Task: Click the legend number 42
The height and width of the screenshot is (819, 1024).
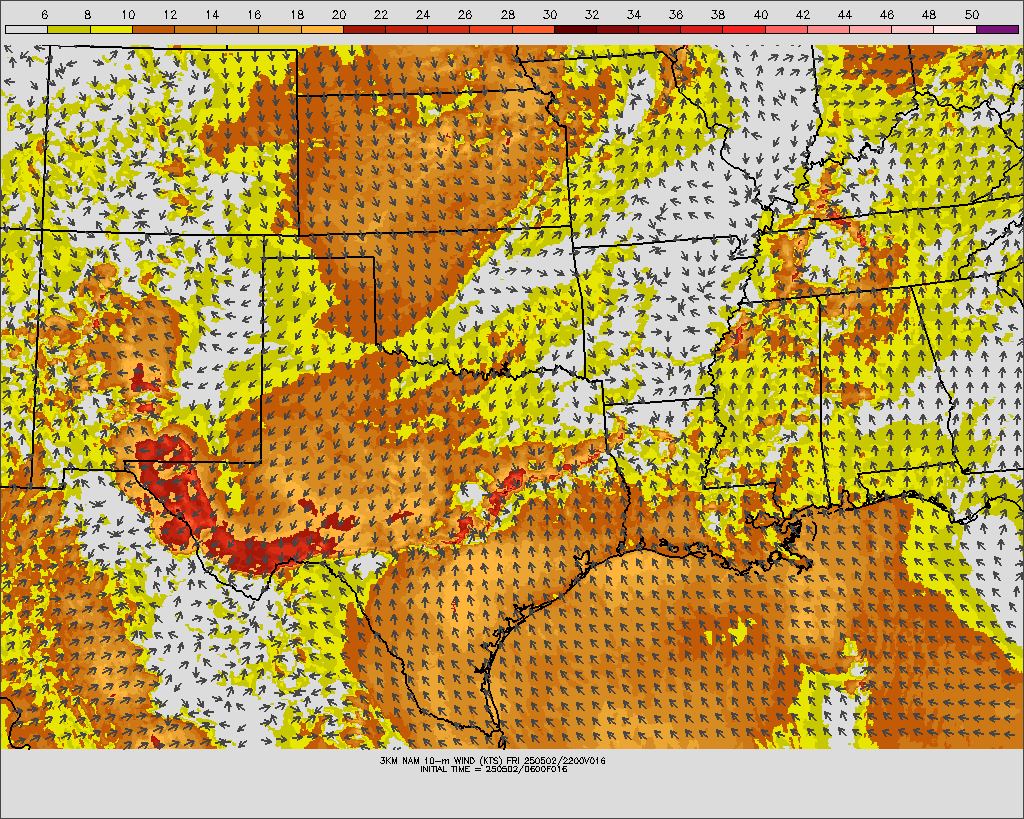Action: (803, 14)
